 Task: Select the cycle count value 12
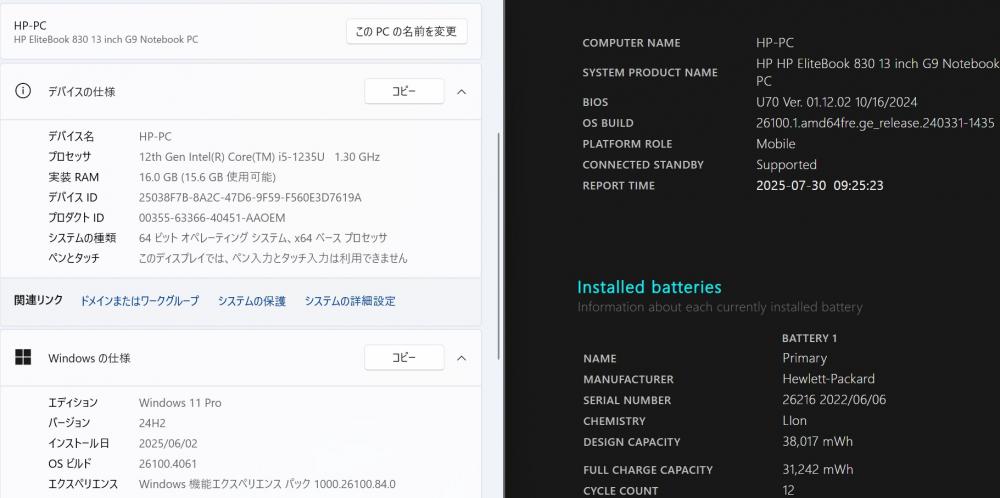(x=788, y=490)
